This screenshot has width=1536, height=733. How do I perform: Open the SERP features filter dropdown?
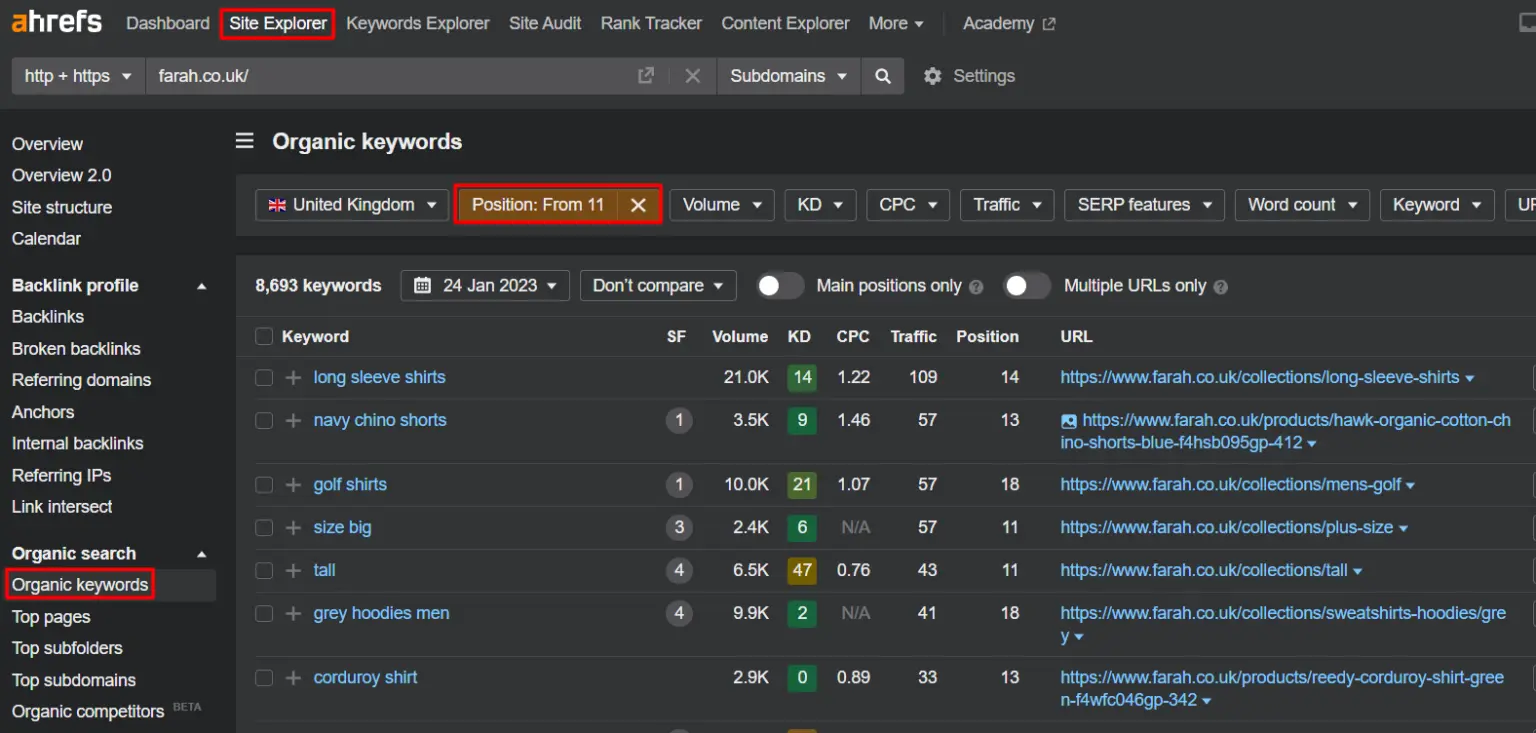point(1144,205)
